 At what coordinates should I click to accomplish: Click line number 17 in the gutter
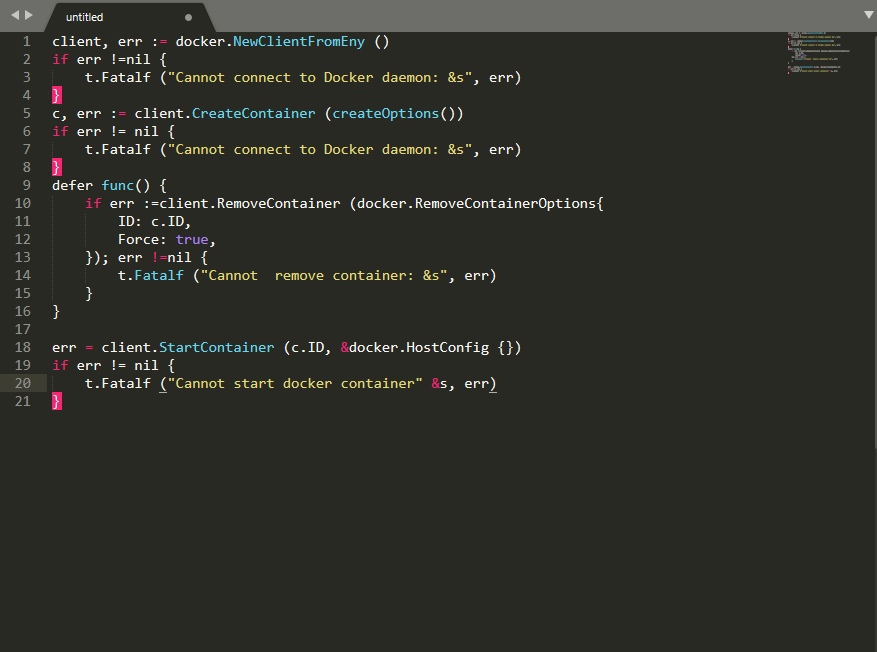pyautogui.click(x=22, y=329)
